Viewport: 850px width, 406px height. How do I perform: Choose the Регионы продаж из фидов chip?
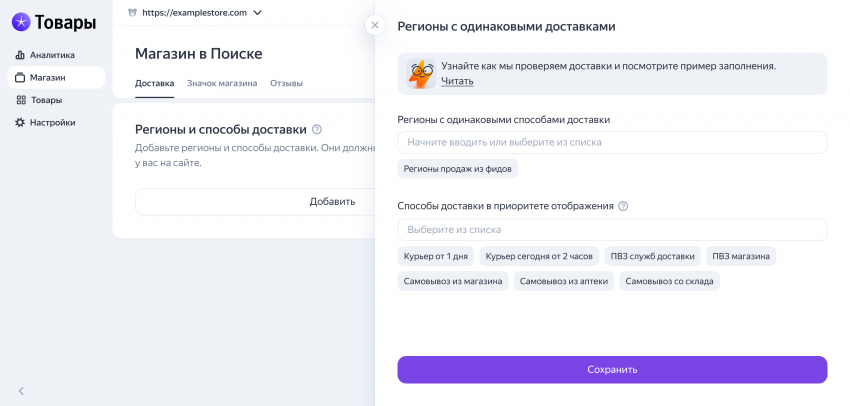click(458, 169)
